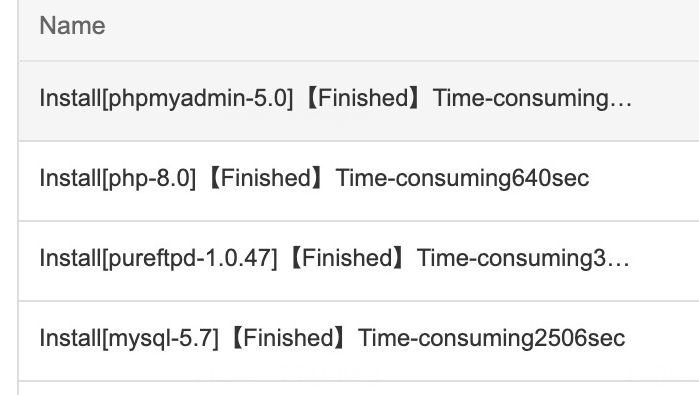
Task: Click the Finished status of pureftpd-1.0.47
Action: click(x=347, y=258)
